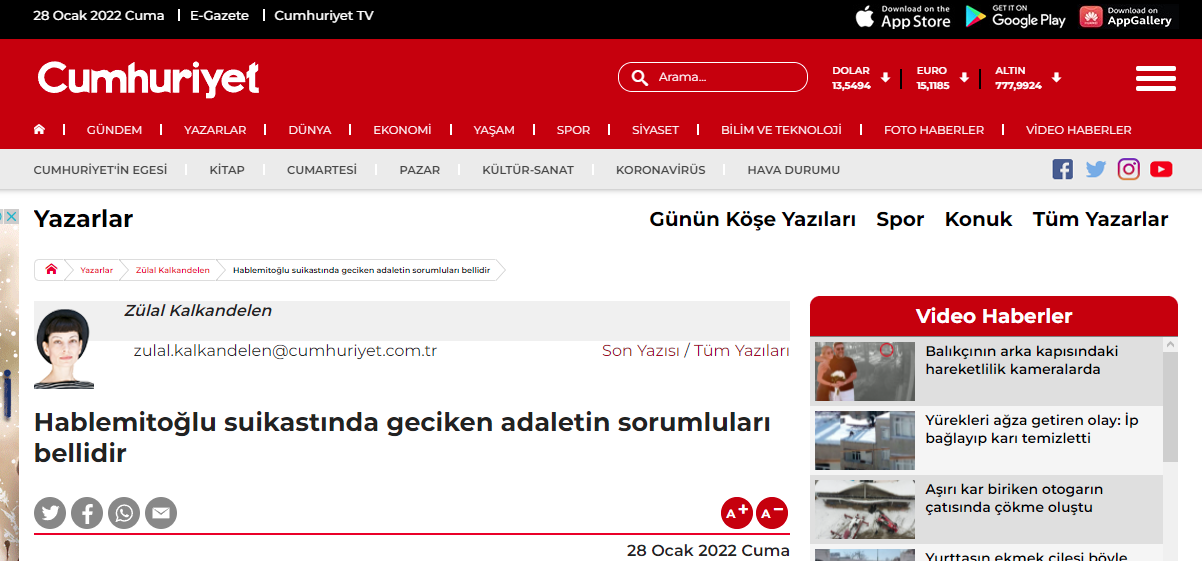Open Tüm Yazarlar tab
Screen dimensions: 1202x561
pos(1100,219)
